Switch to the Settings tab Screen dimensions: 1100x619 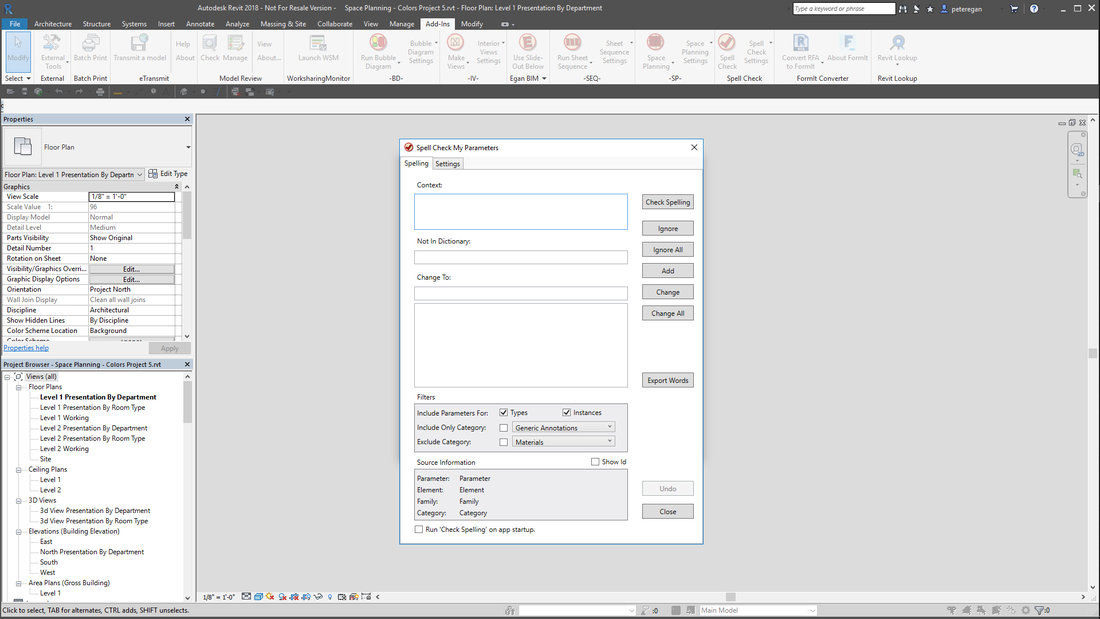tap(447, 164)
